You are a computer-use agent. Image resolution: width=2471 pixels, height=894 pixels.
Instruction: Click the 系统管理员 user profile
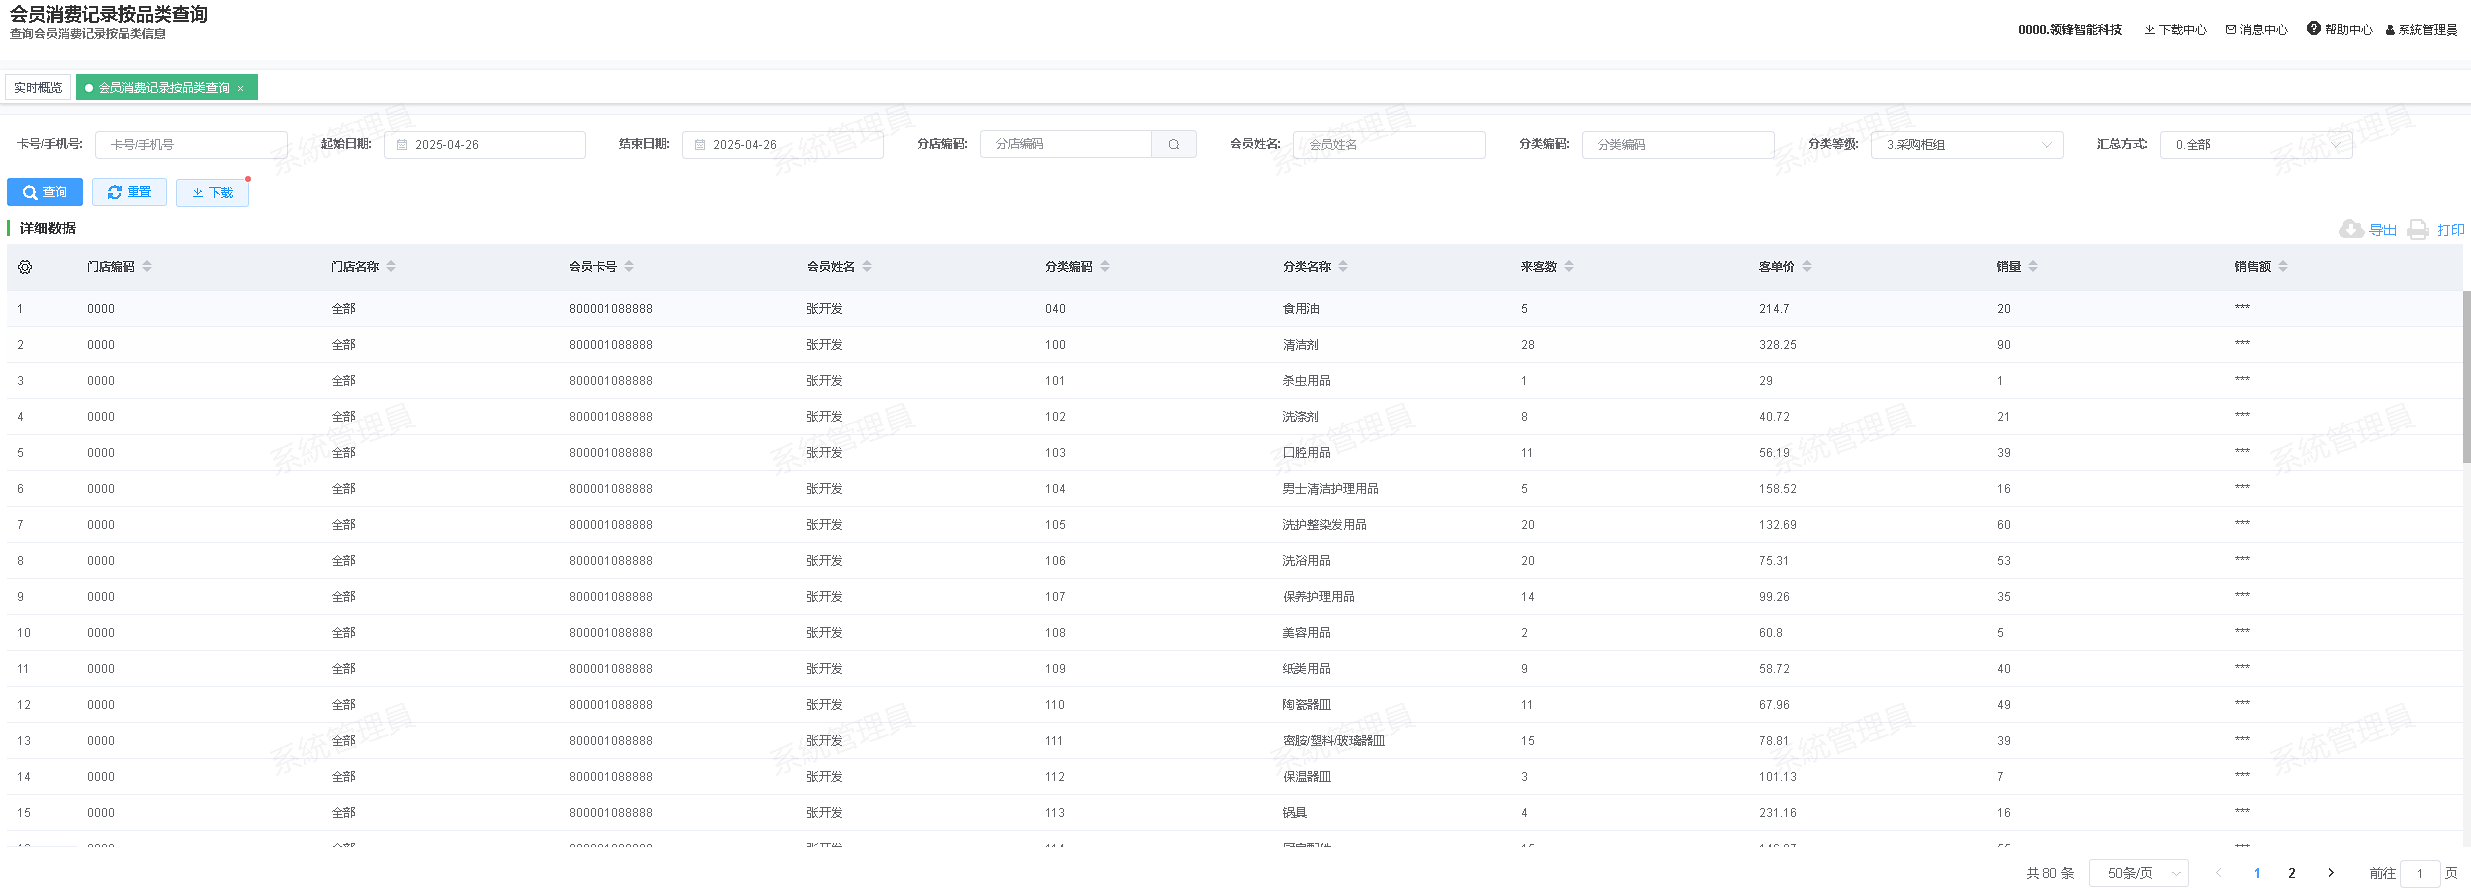[x=2421, y=30]
